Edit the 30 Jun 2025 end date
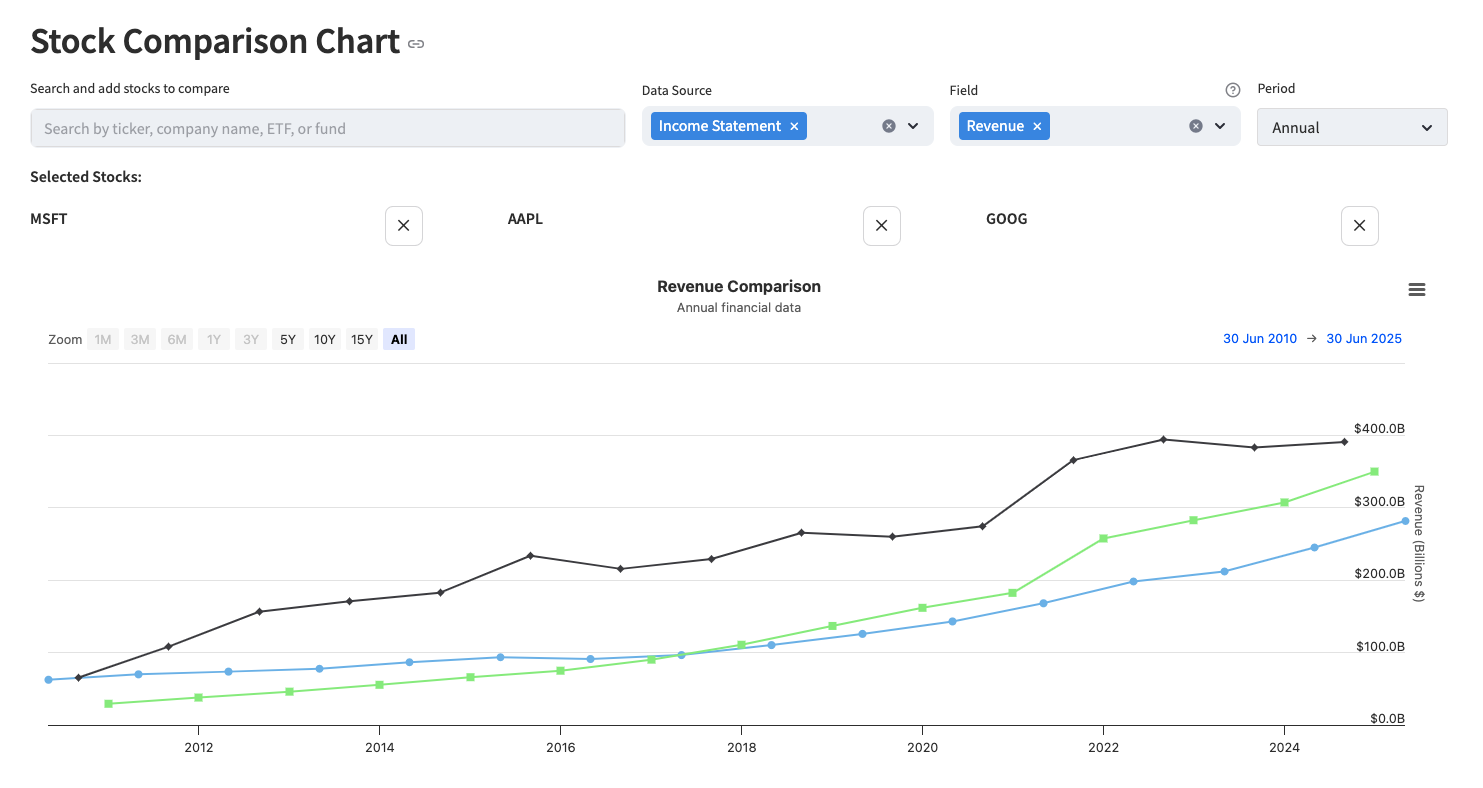This screenshot has height=788, width=1483. (1364, 339)
